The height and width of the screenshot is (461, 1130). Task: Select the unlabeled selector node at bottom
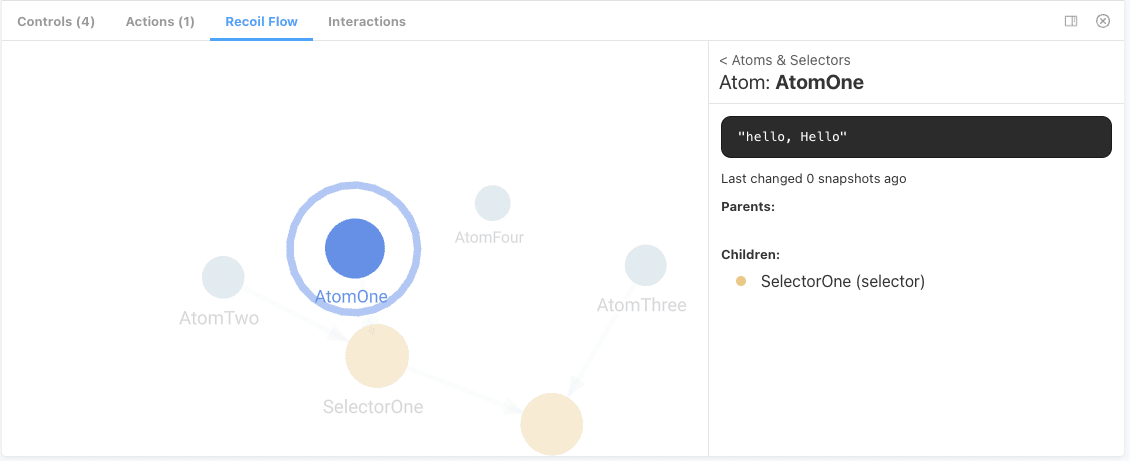point(552,424)
